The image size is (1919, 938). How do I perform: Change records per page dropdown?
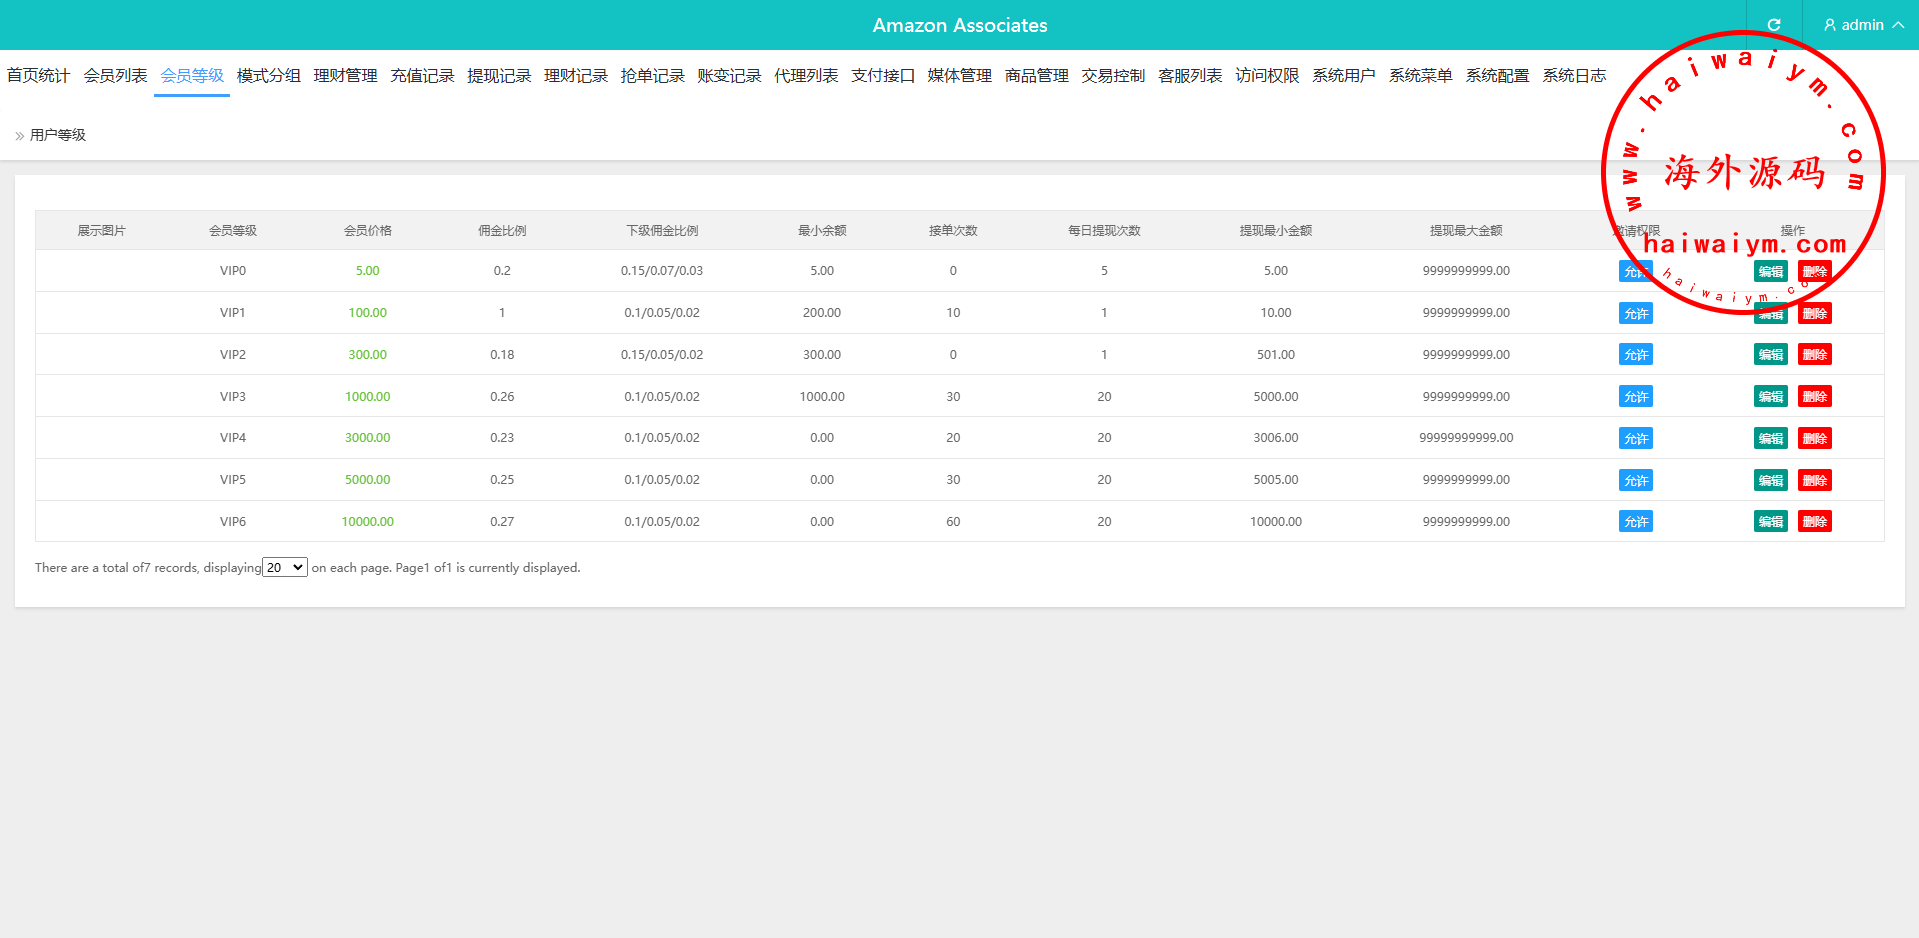(x=285, y=567)
